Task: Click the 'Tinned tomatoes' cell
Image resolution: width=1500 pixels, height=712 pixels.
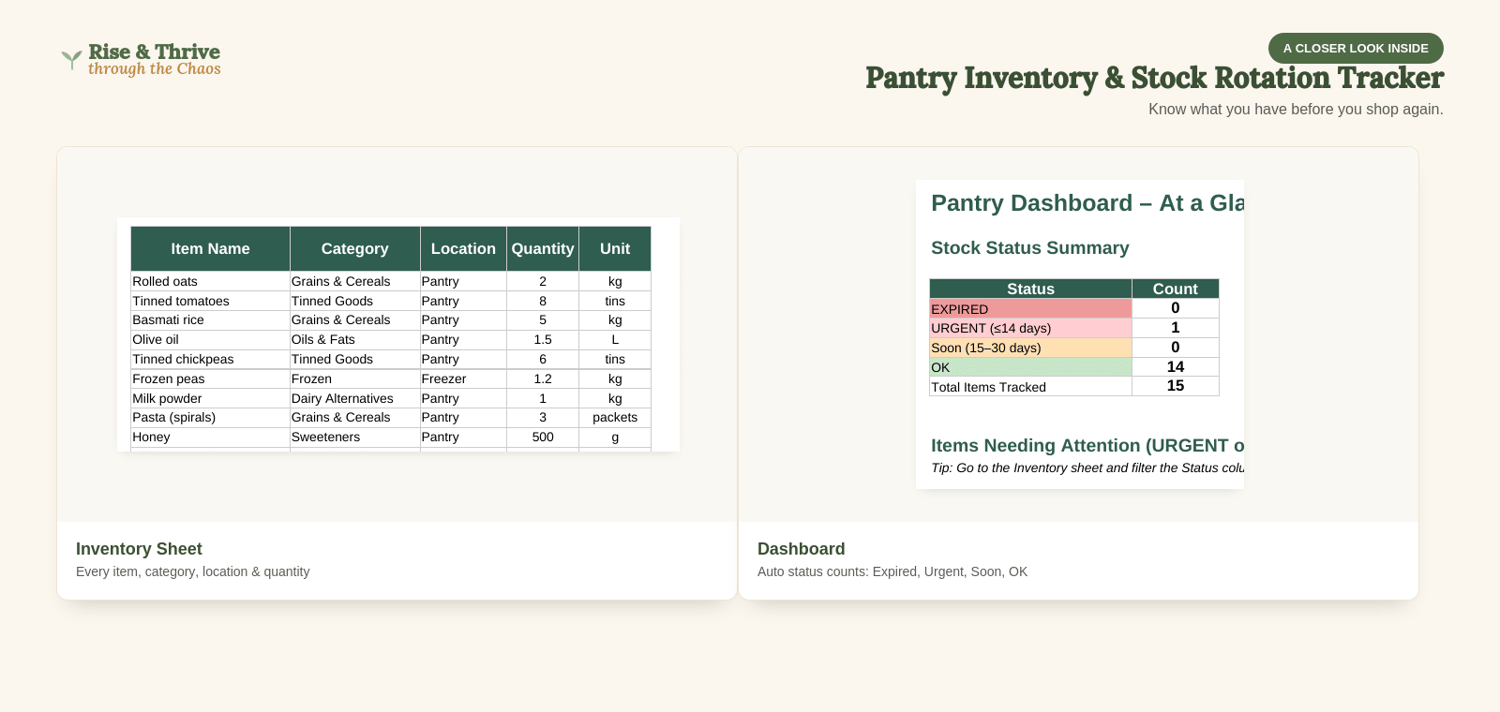Action: pos(210,301)
